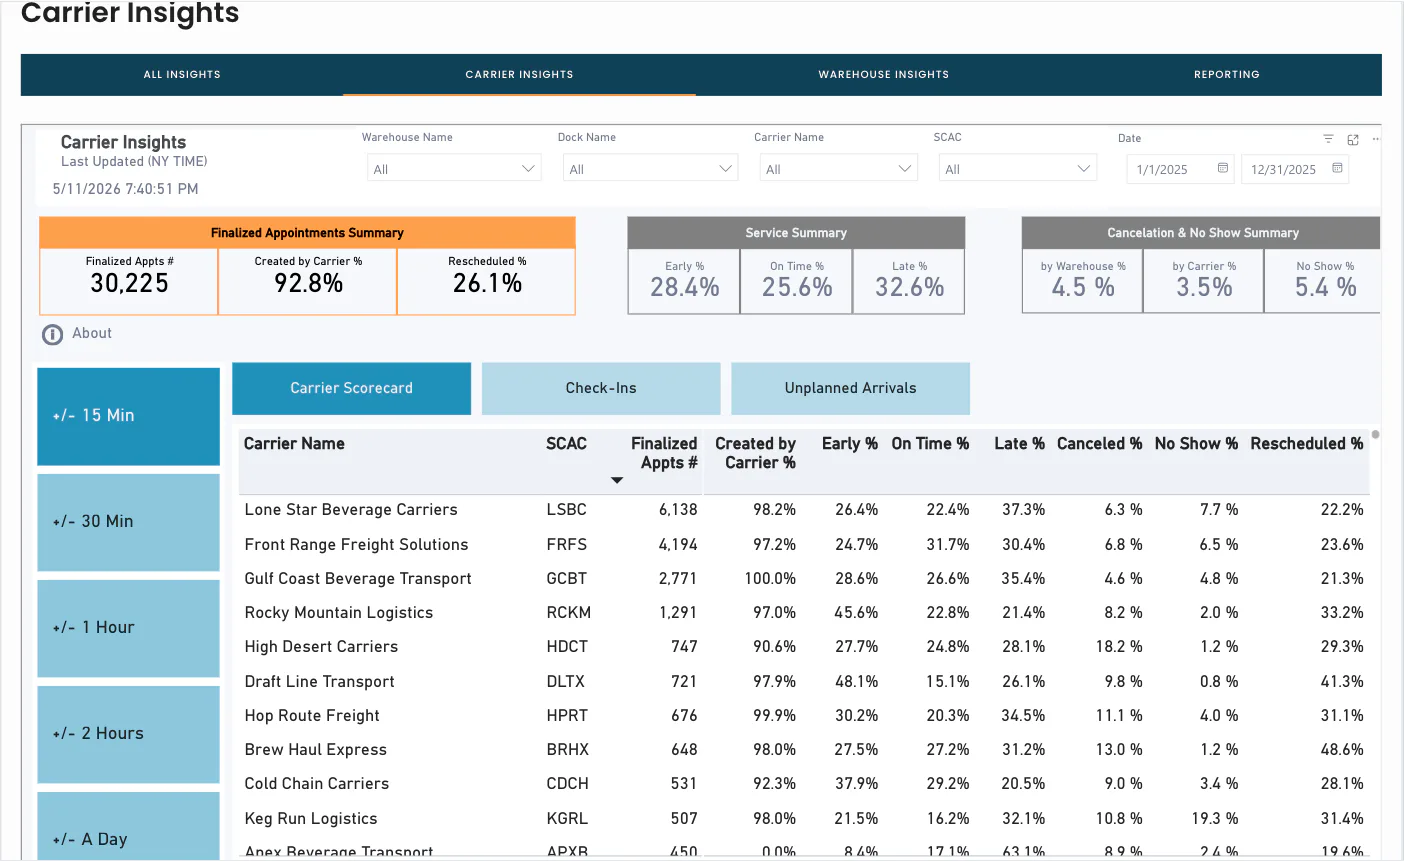Image resolution: width=1404 pixels, height=861 pixels.
Task: Open the end date calendar picker icon
Action: point(1337,169)
